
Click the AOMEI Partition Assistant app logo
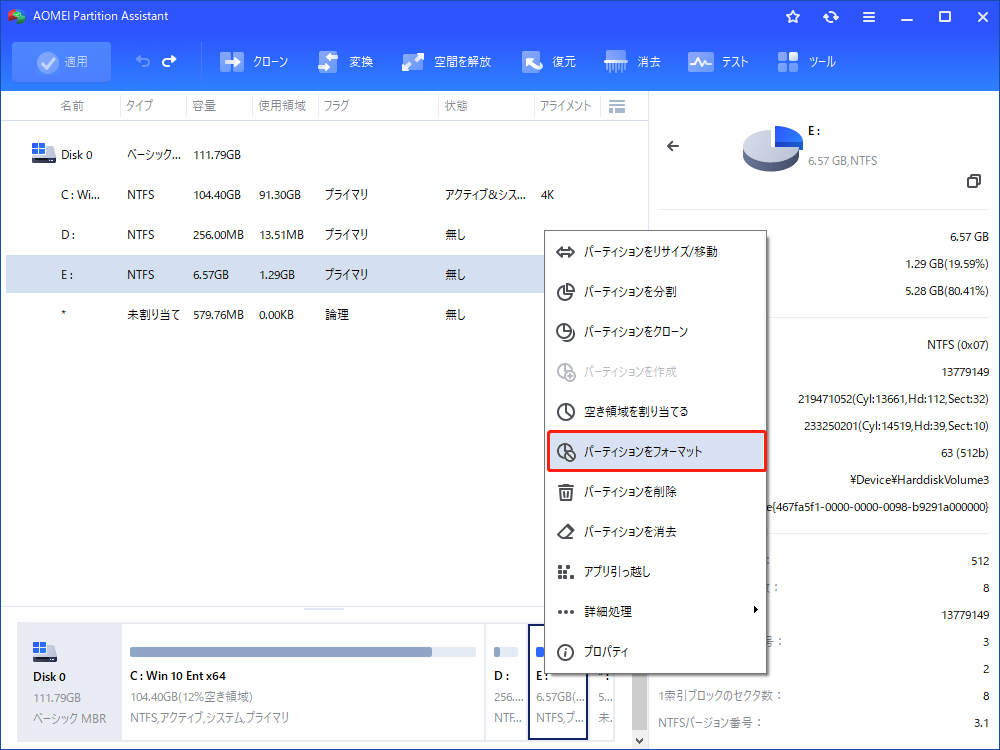(17, 16)
